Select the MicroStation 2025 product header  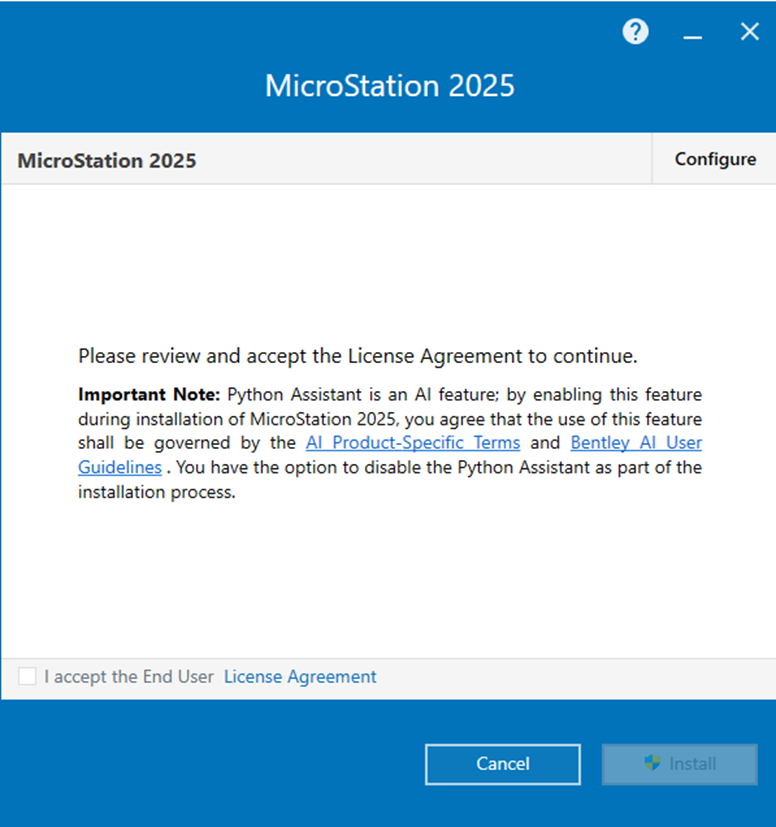pyautogui.click(x=107, y=160)
